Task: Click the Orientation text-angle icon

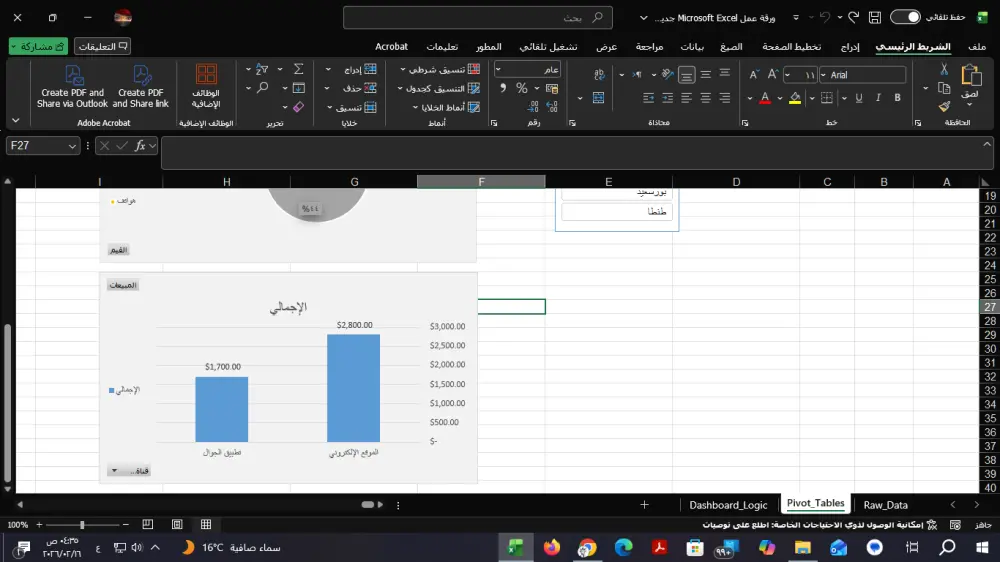Action: click(x=668, y=75)
